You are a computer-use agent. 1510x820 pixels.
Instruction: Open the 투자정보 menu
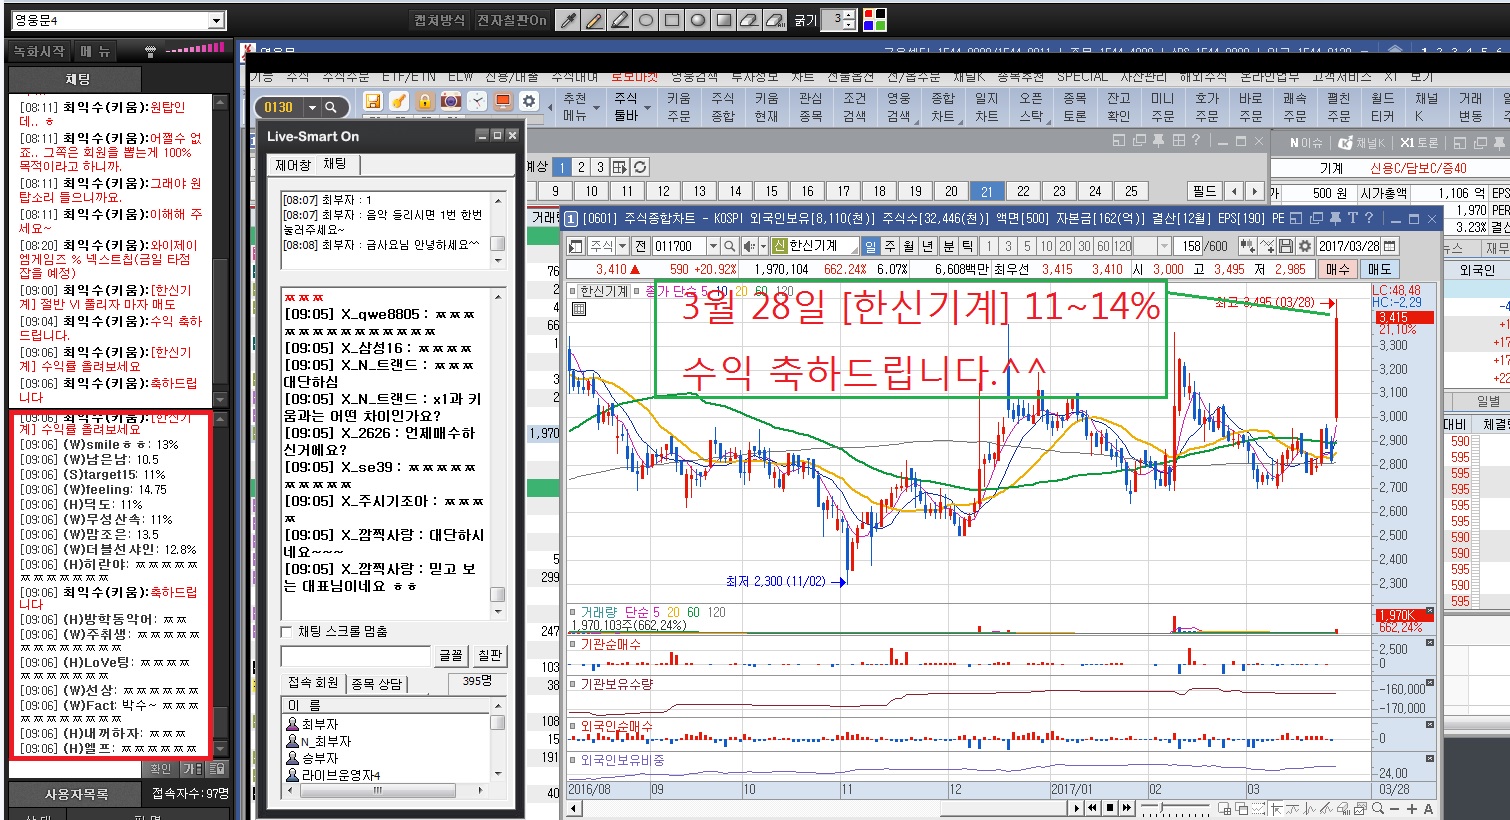(x=754, y=76)
